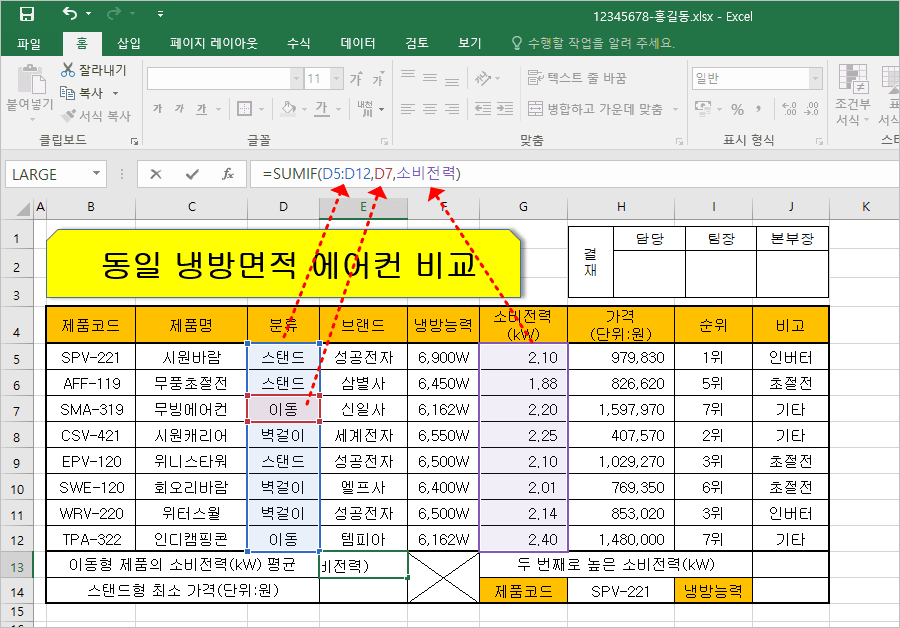Click 병합하고 가운데 맞춤 button
The image size is (900, 628).
coord(595,108)
